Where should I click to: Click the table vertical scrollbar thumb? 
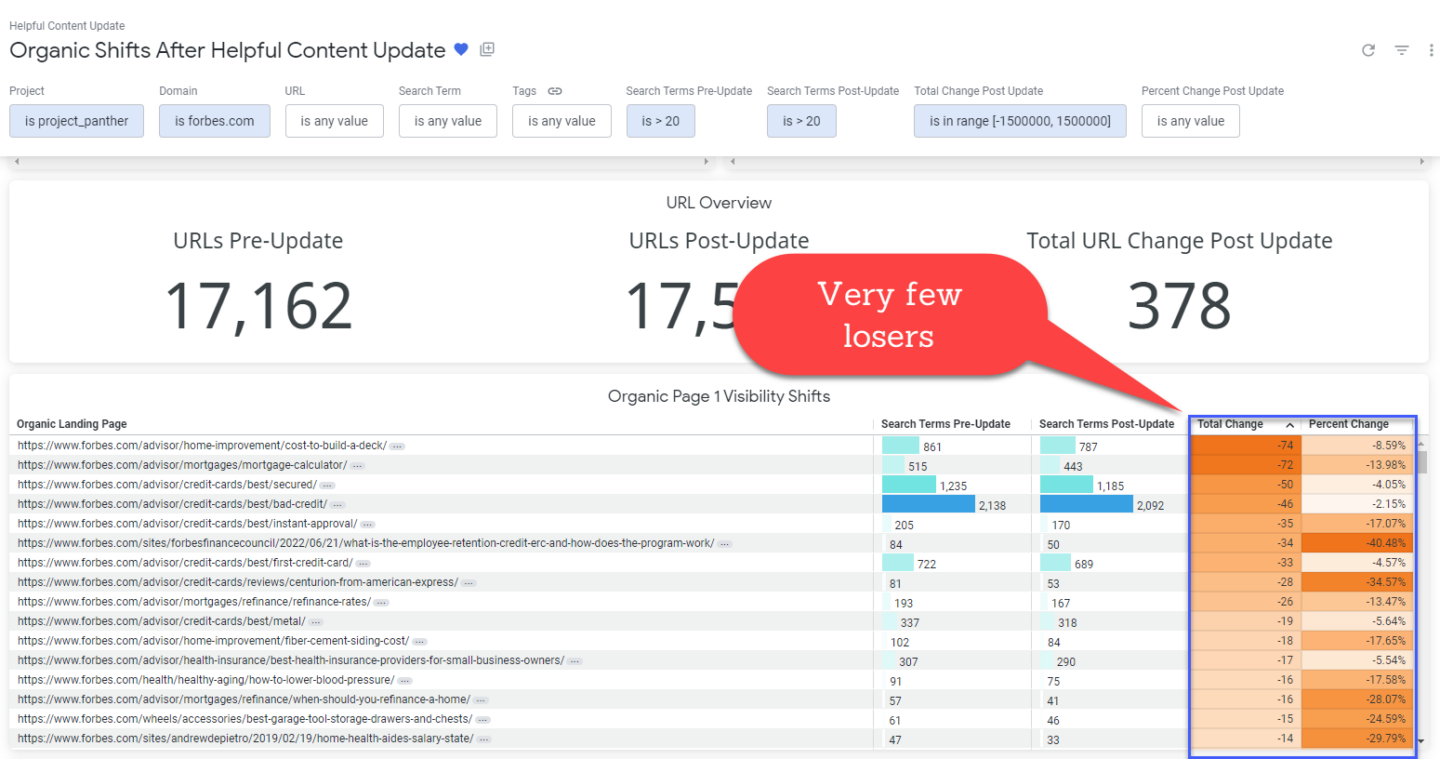pyautogui.click(x=1422, y=462)
